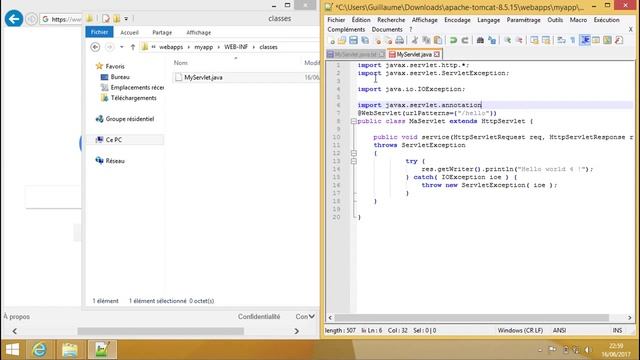Click the Zoom Out toolbar icon

point(519,40)
